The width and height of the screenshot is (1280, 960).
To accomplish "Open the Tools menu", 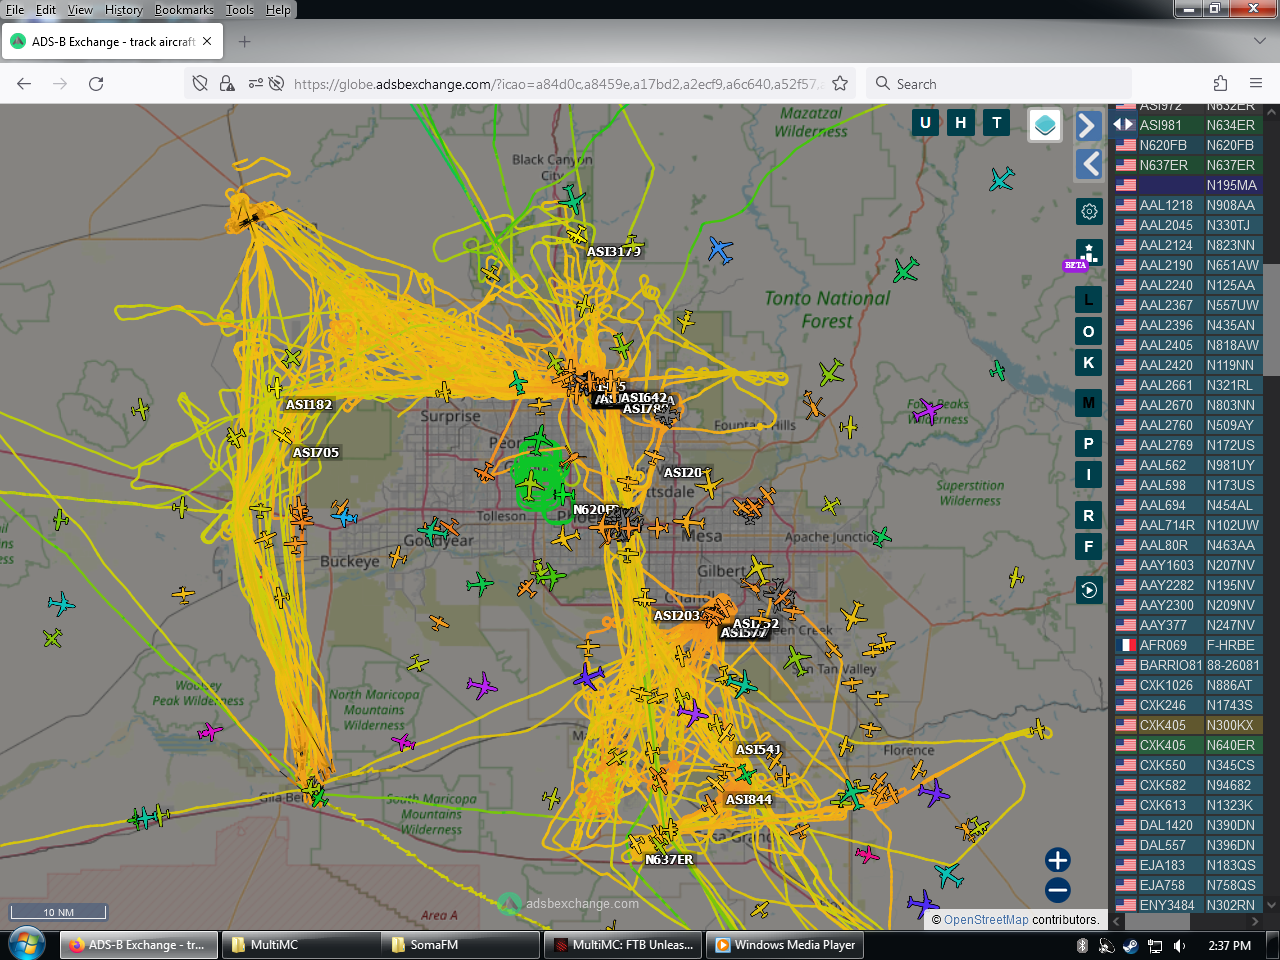I will [x=240, y=10].
